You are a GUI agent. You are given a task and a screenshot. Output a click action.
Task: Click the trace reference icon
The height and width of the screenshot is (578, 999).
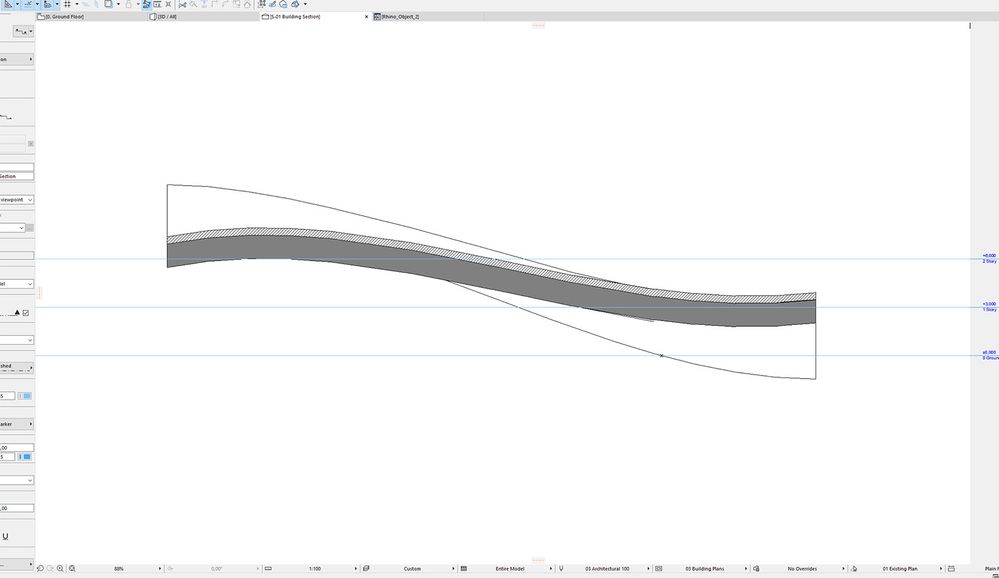(108, 4)
